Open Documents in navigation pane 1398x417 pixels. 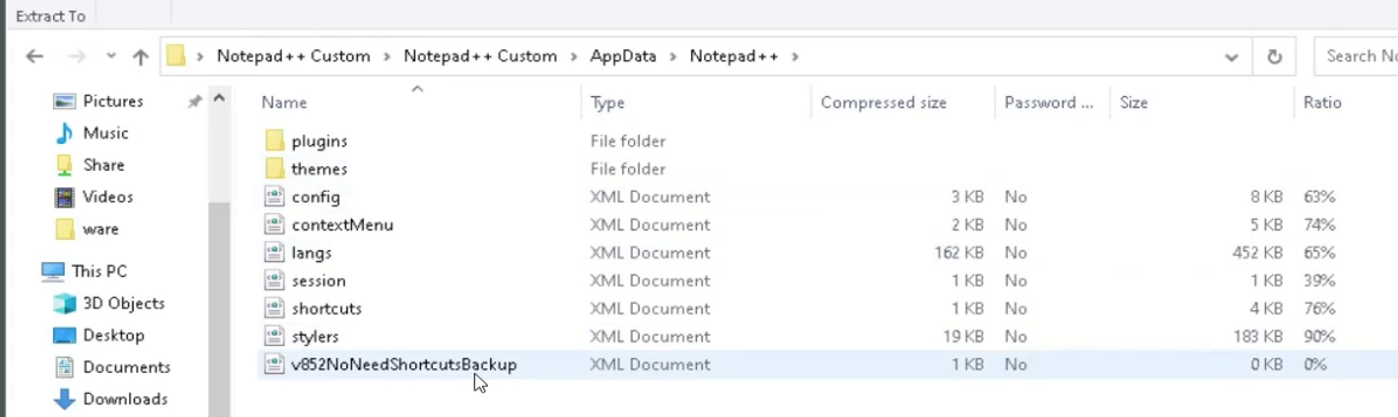coord(126,367)
